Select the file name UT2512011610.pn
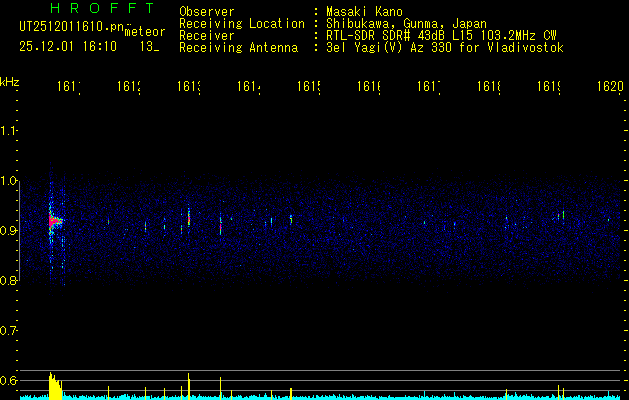629x400 pixels. 72,27
